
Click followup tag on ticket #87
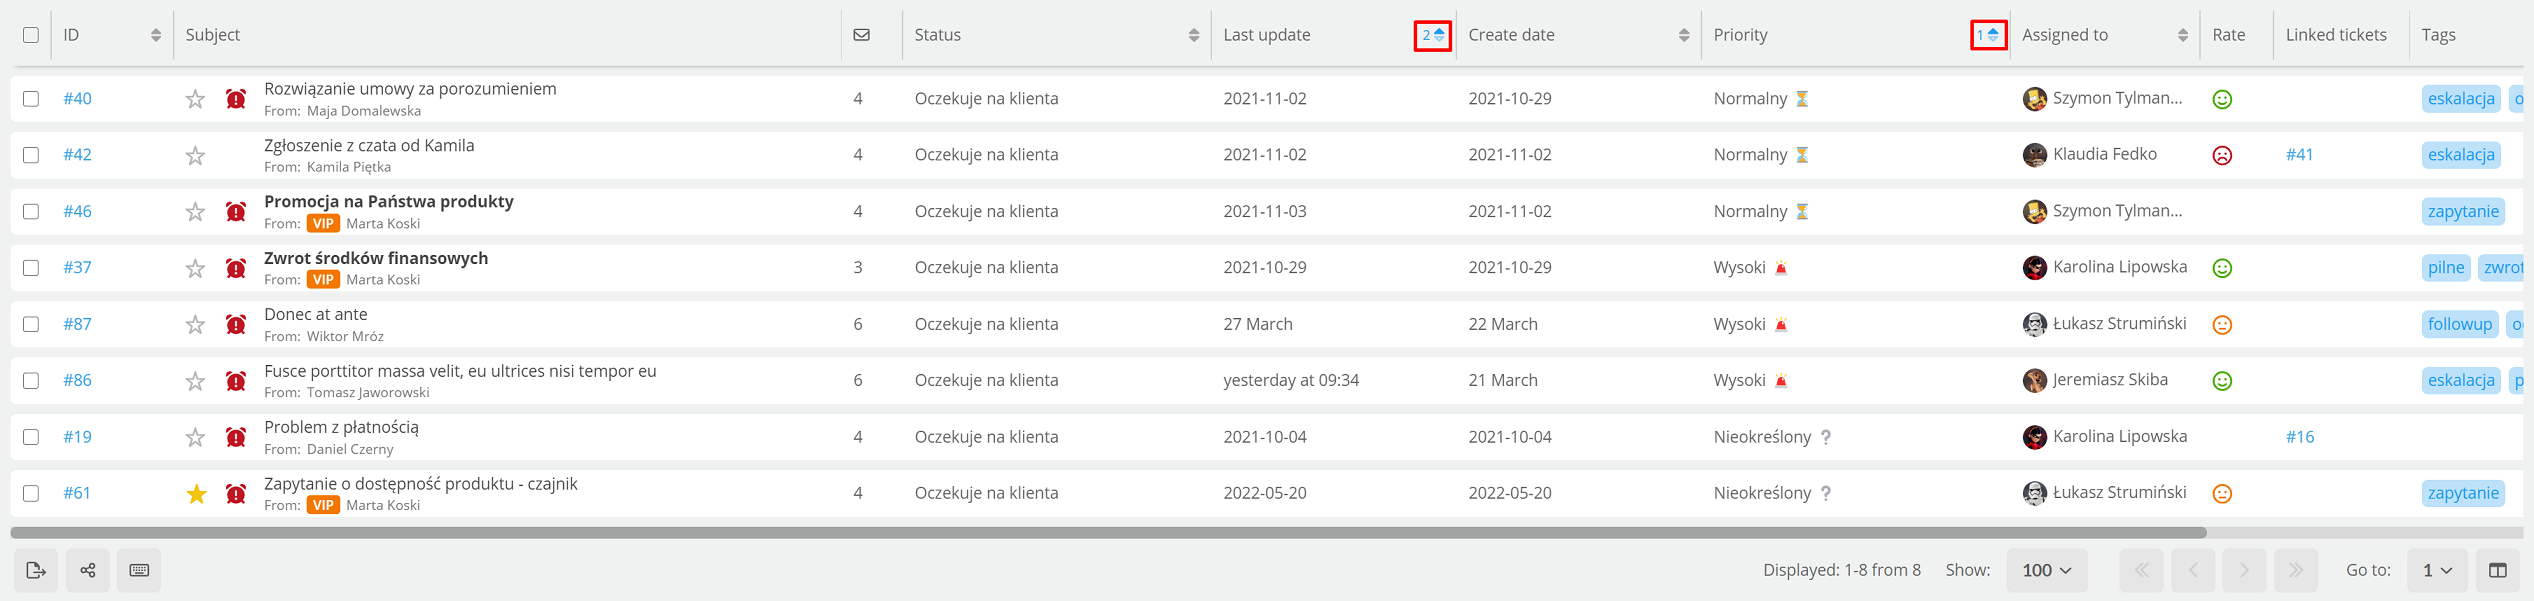point(2460,325)
